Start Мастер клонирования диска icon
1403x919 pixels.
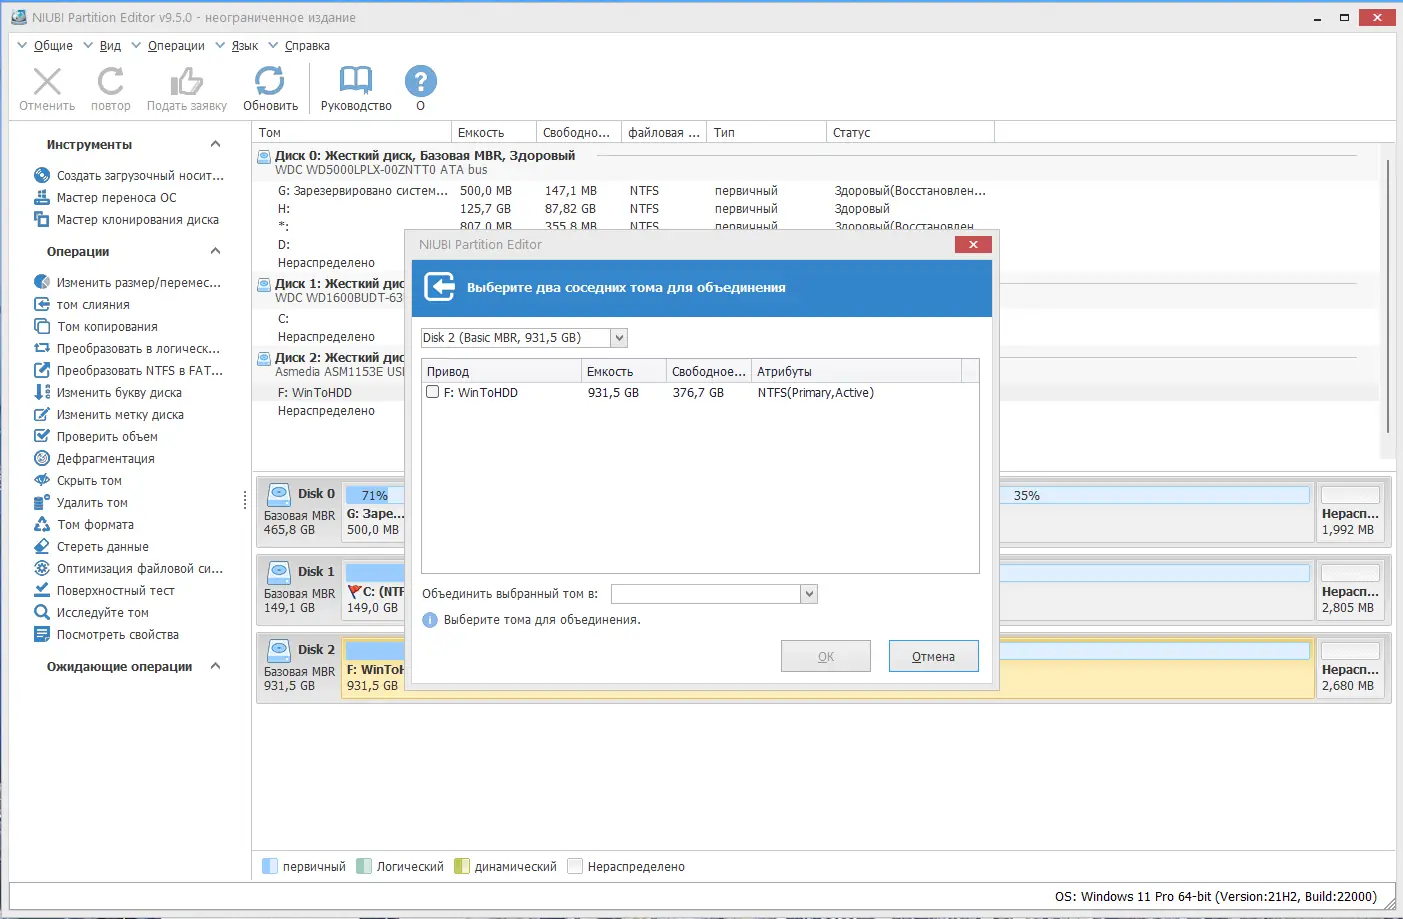[x=42, y=219]
